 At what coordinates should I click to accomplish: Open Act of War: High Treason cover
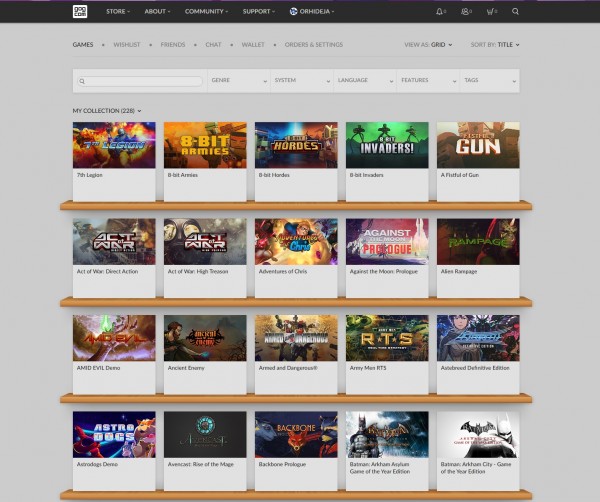tap(205, 241)
